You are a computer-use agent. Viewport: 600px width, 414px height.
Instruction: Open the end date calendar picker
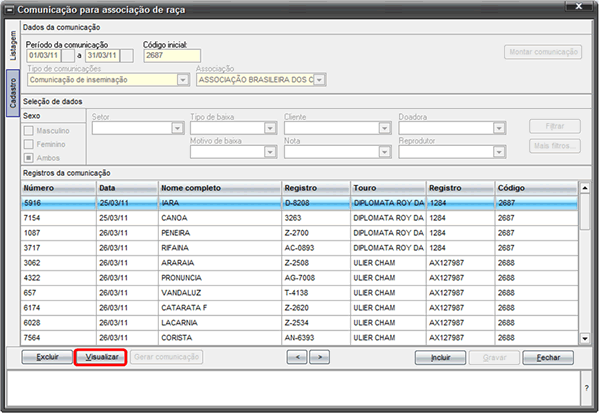[127, 56]
